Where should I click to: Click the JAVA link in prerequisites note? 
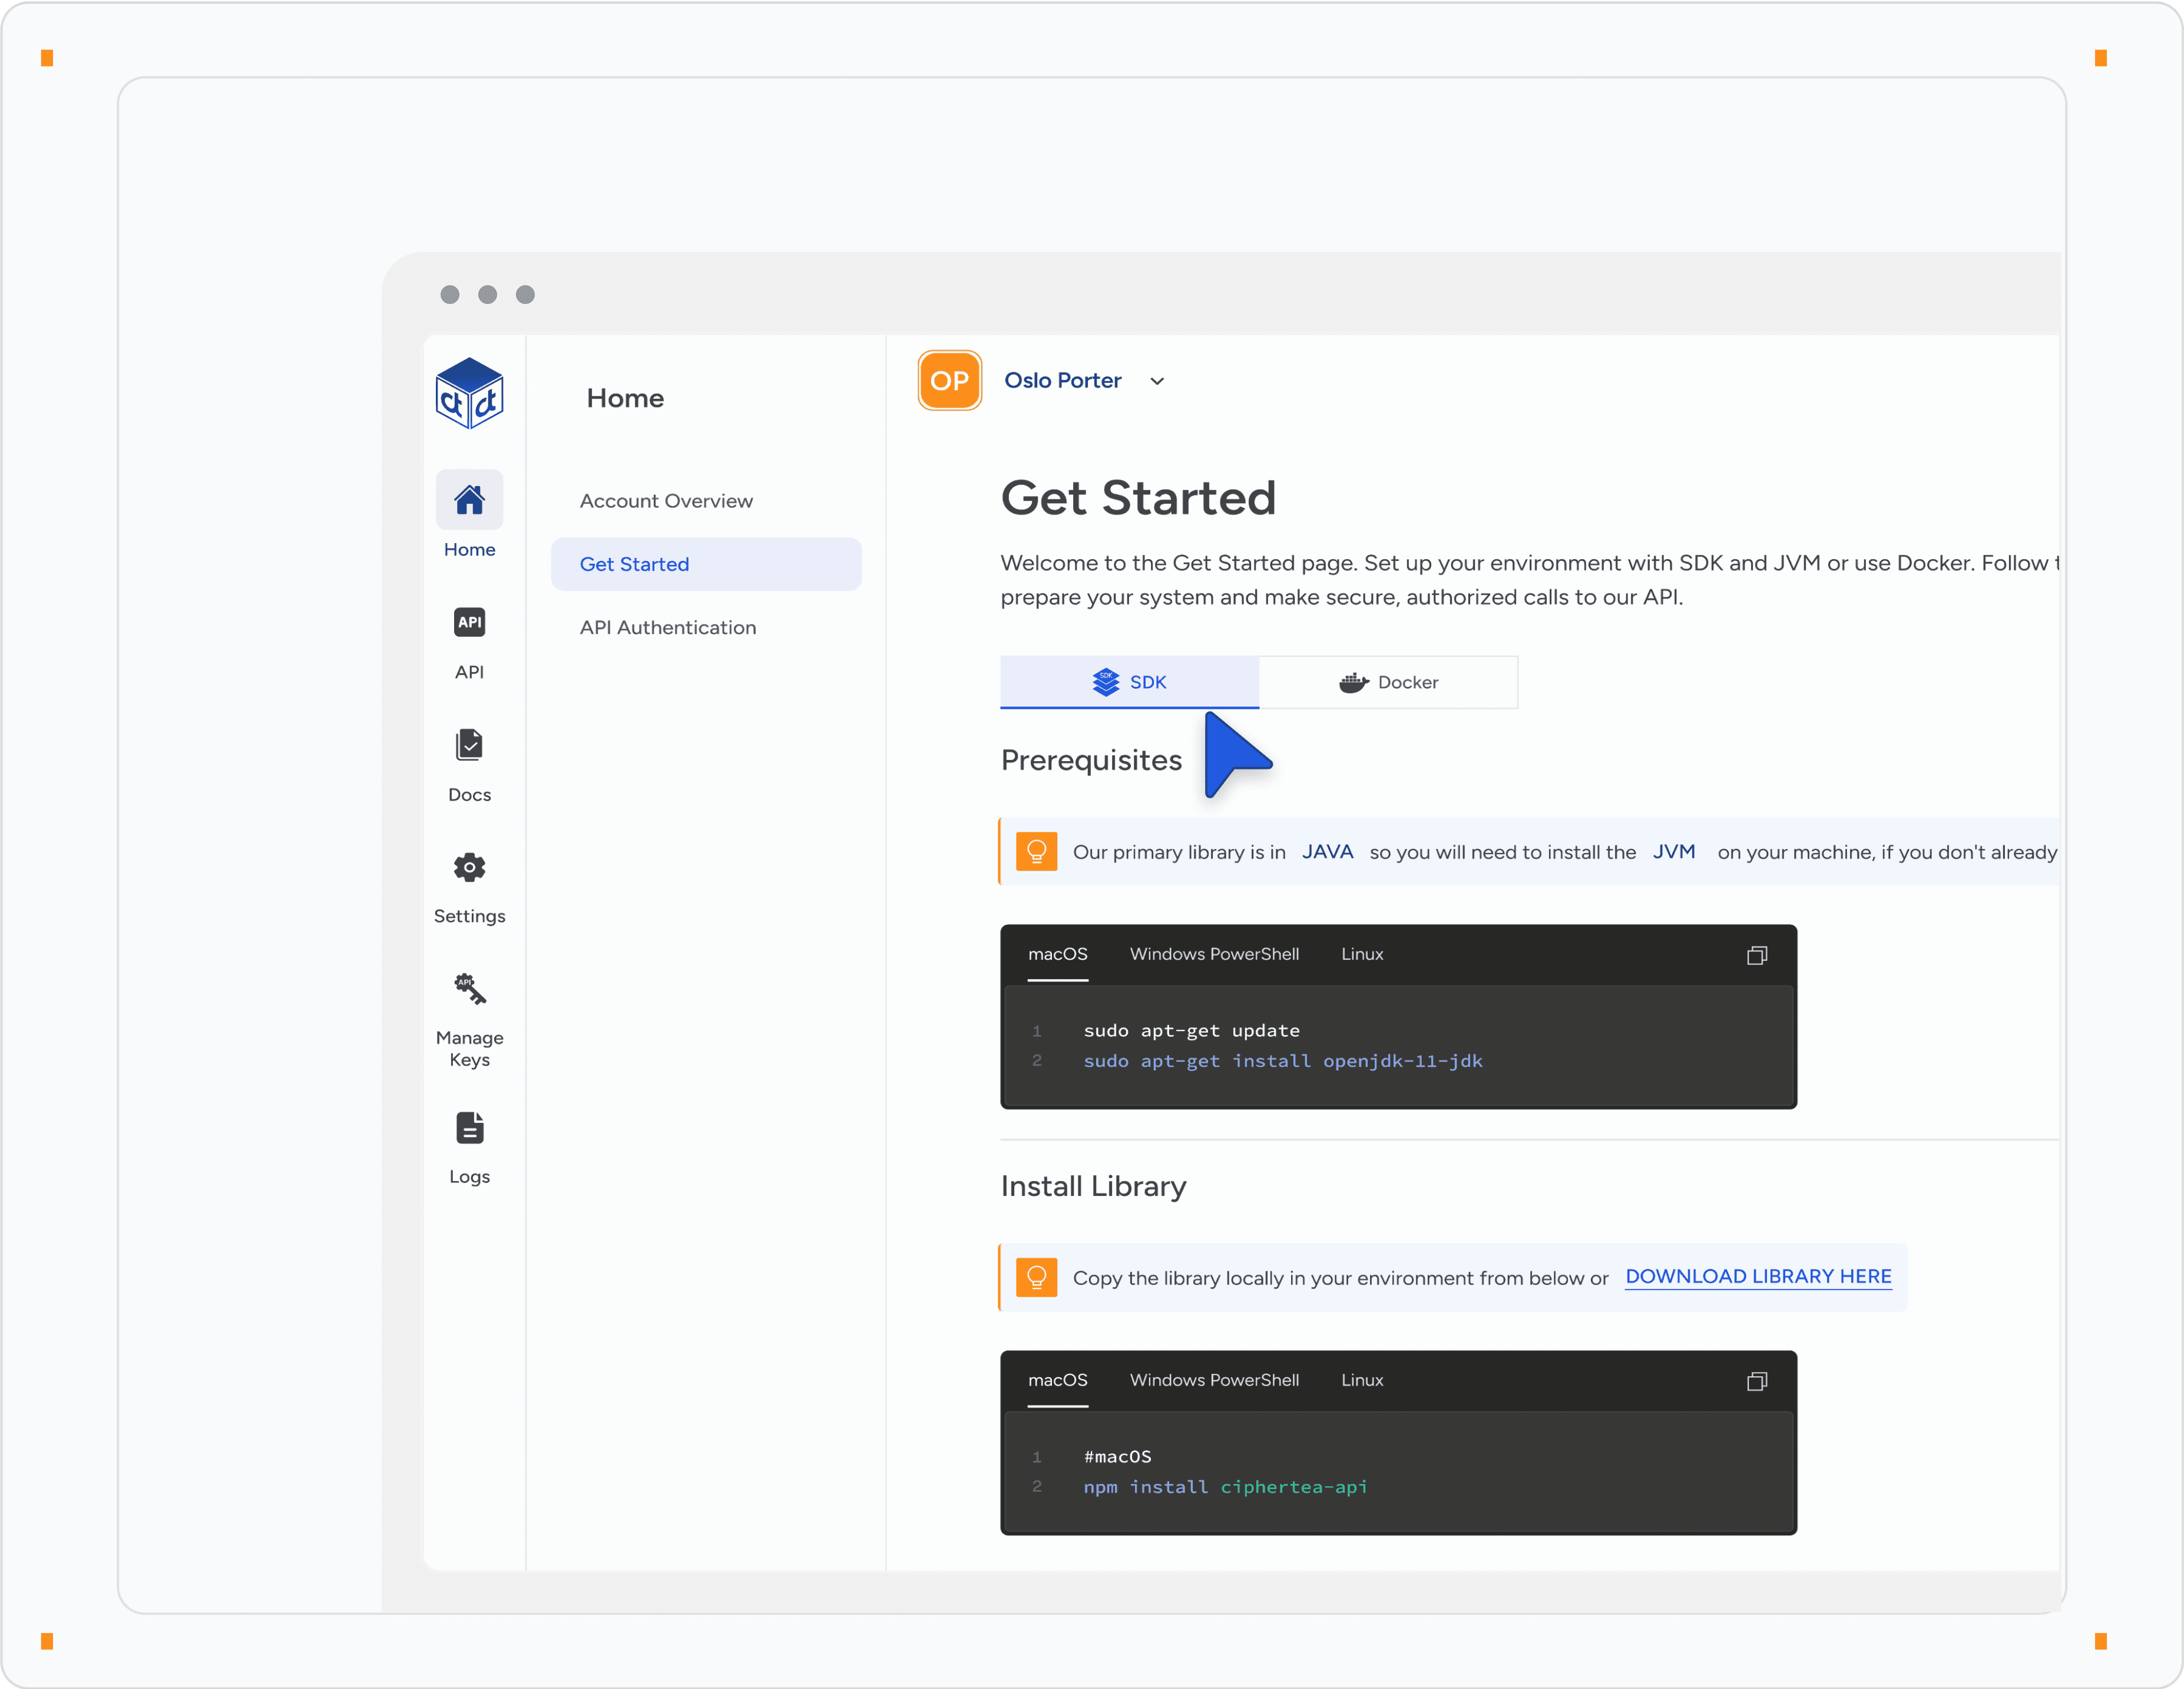pos(1327,852)
